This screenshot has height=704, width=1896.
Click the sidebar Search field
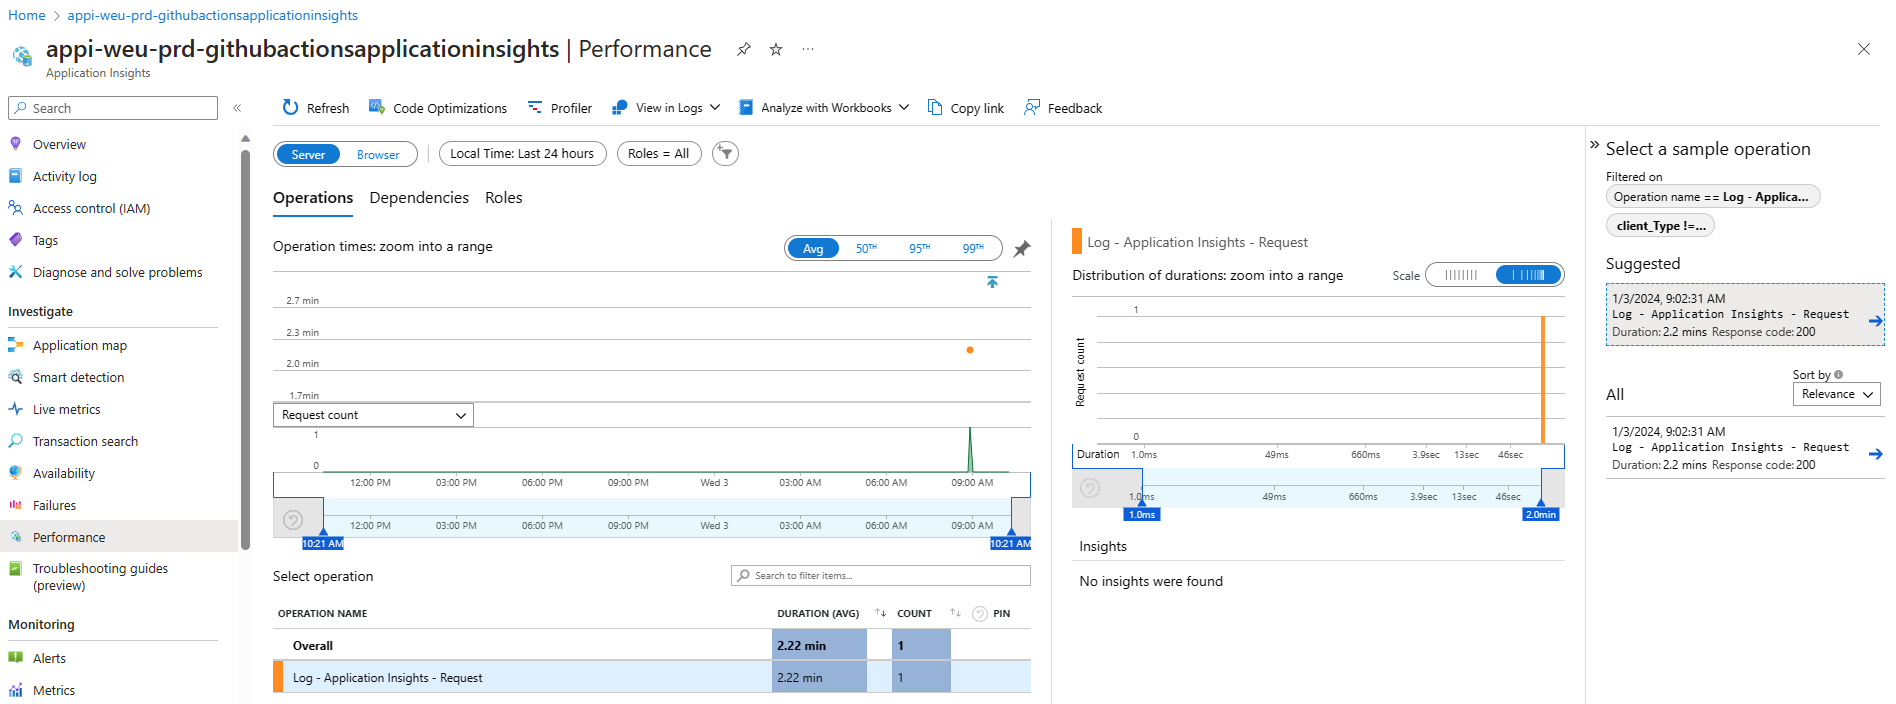113,108
